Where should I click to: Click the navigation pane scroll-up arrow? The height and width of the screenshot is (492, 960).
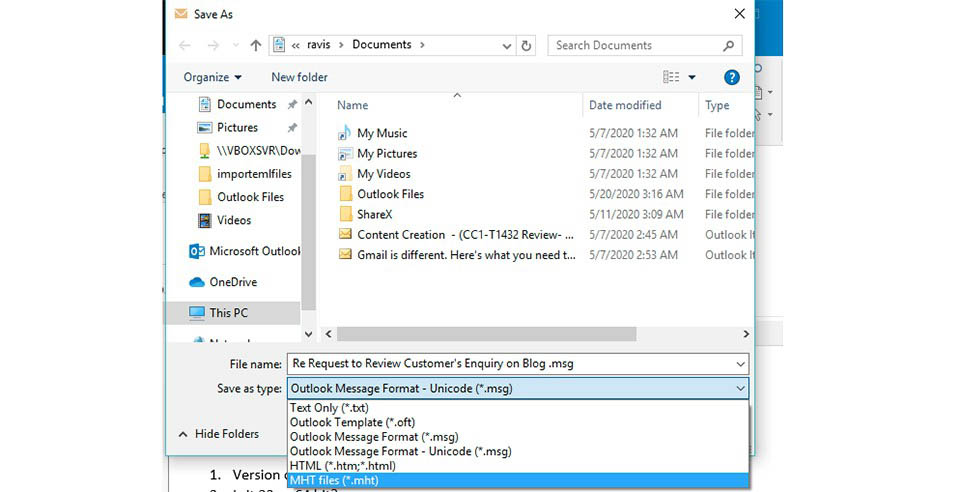tap(309, 103)
